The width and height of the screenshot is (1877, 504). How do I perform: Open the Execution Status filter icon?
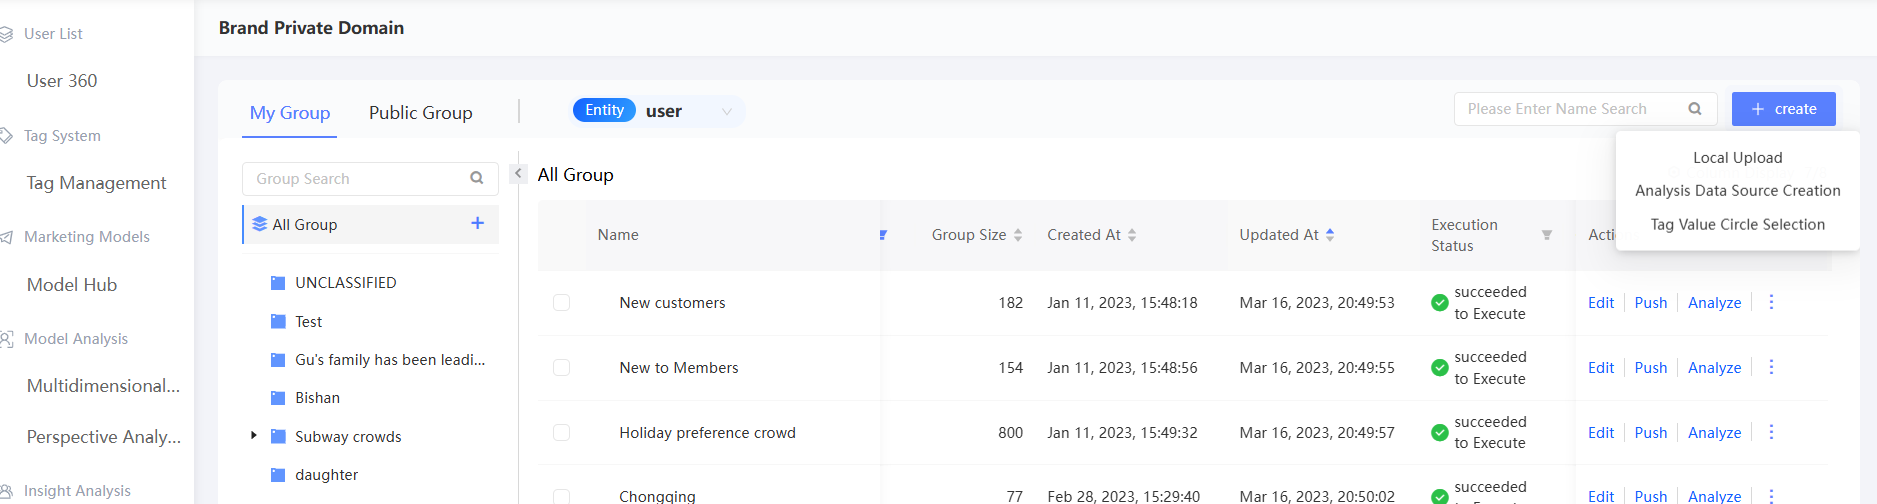point(1546,235)
